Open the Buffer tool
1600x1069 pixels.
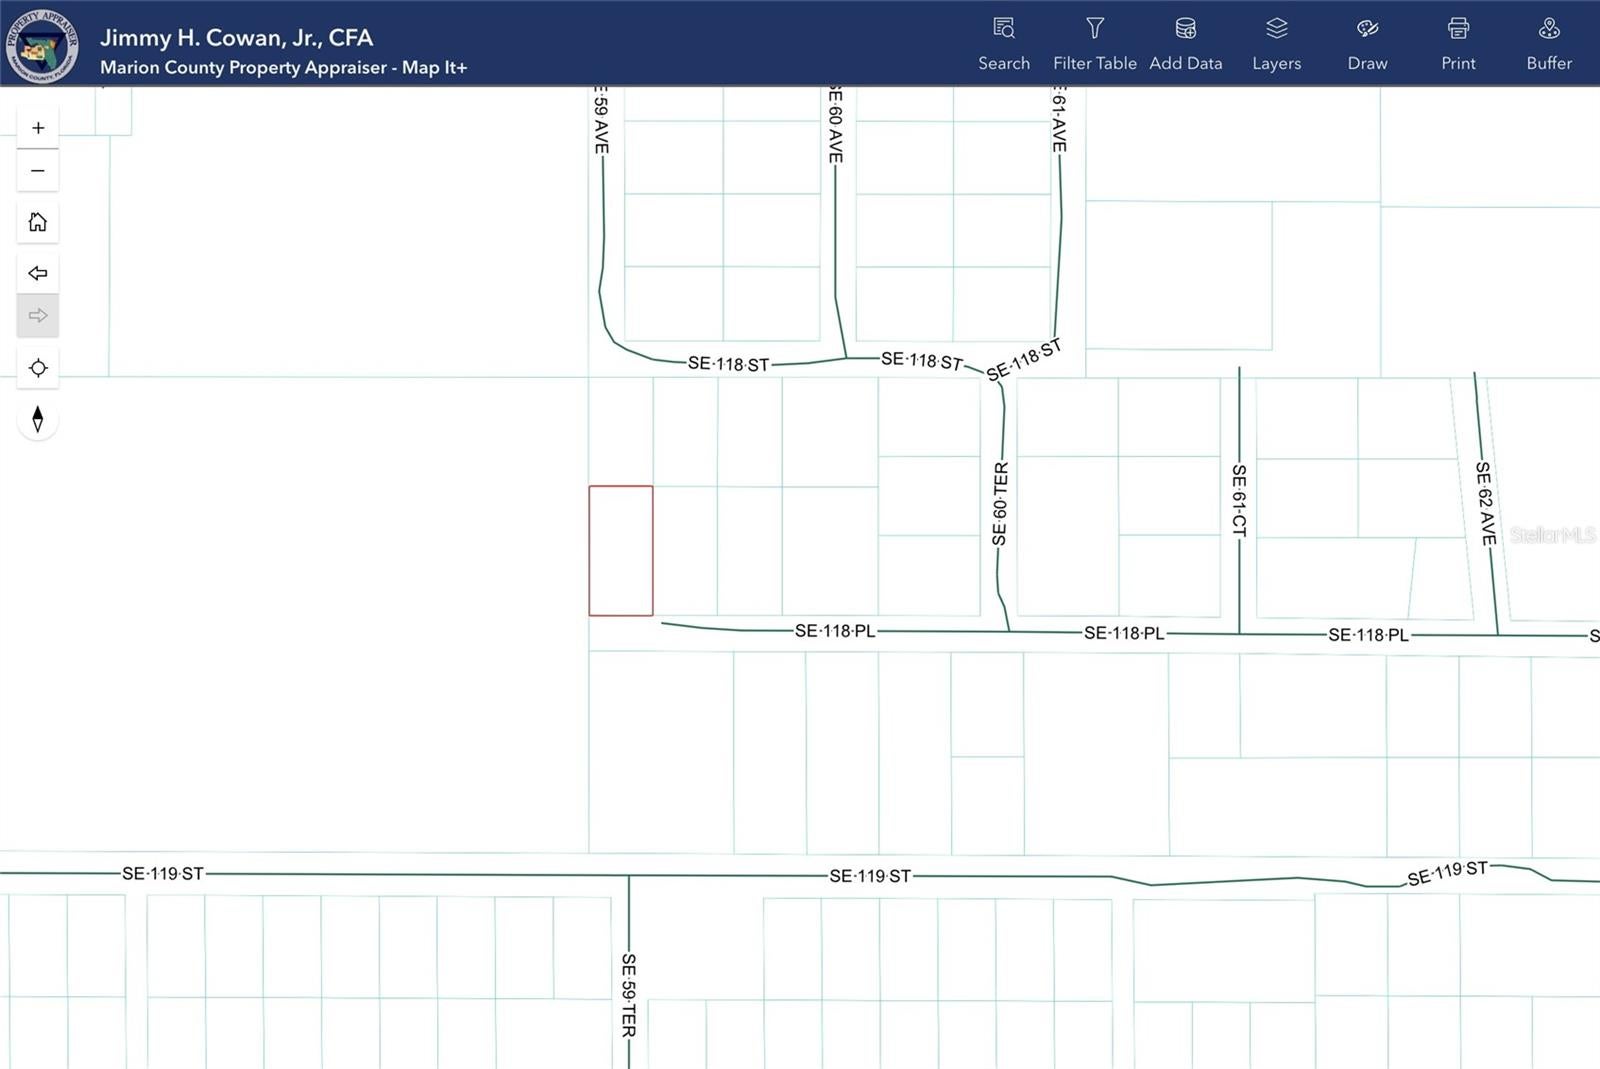pos(1549,44)
